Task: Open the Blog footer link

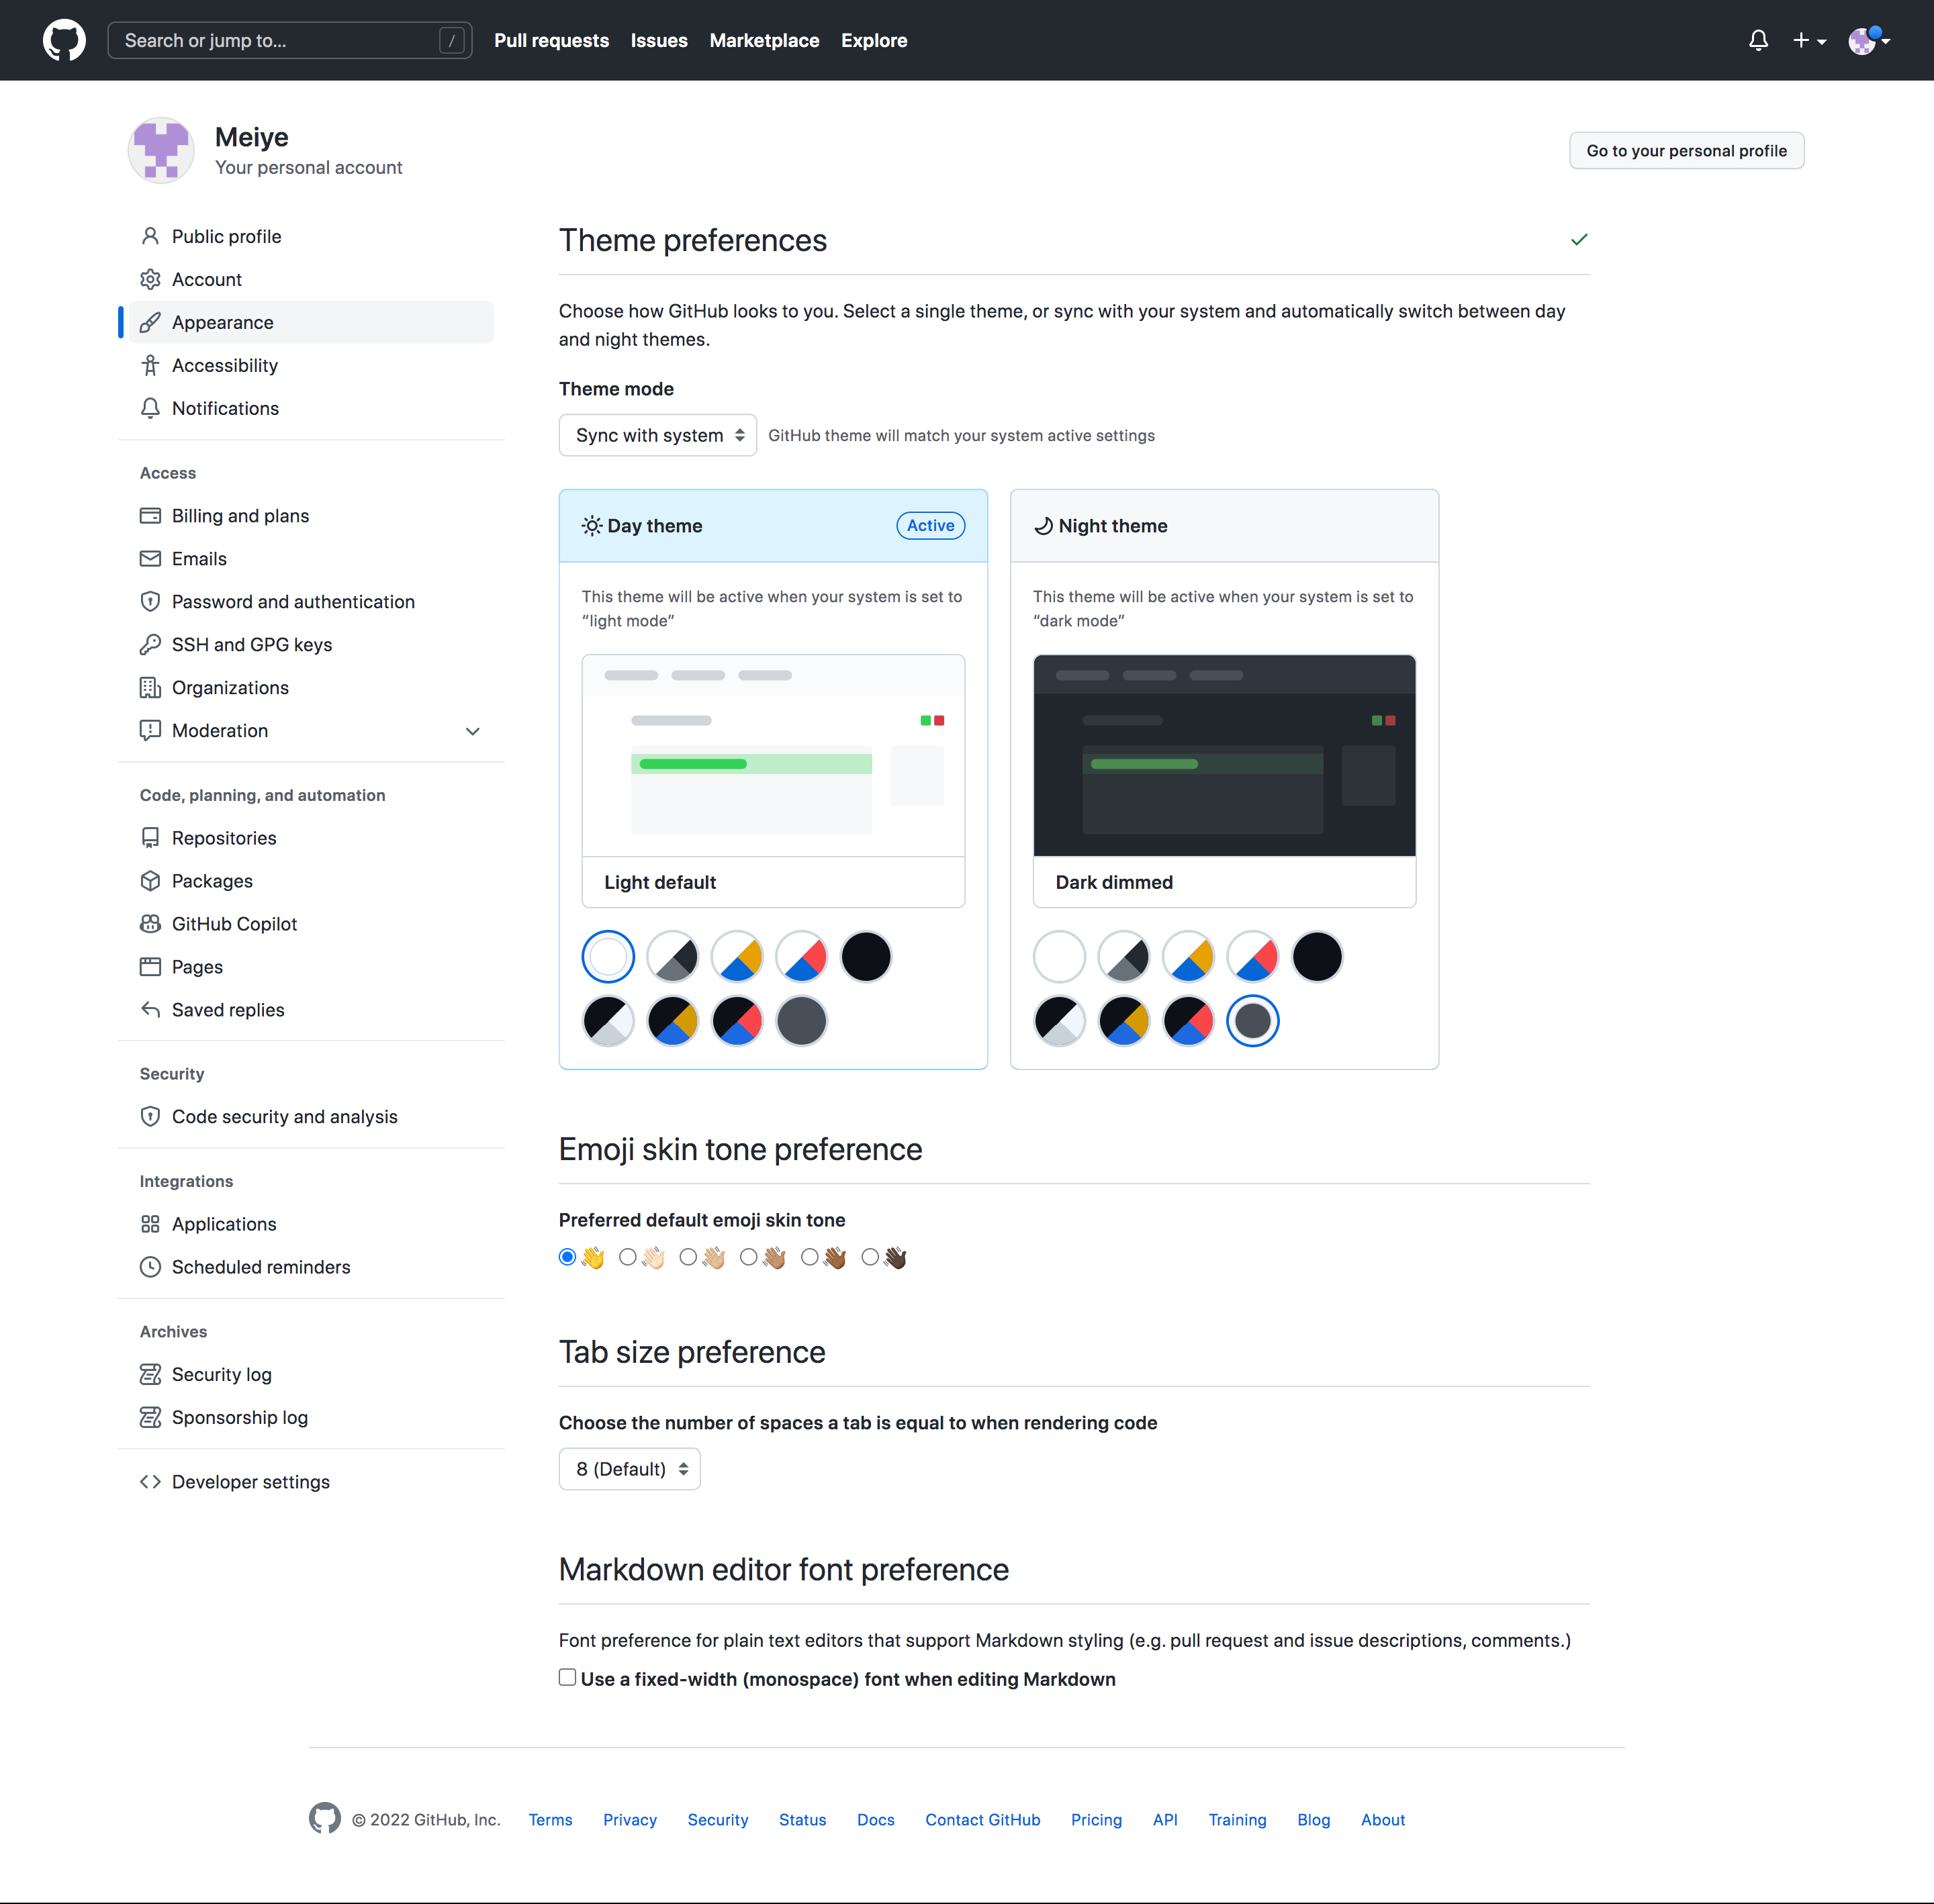Action: point(1314,1820)
